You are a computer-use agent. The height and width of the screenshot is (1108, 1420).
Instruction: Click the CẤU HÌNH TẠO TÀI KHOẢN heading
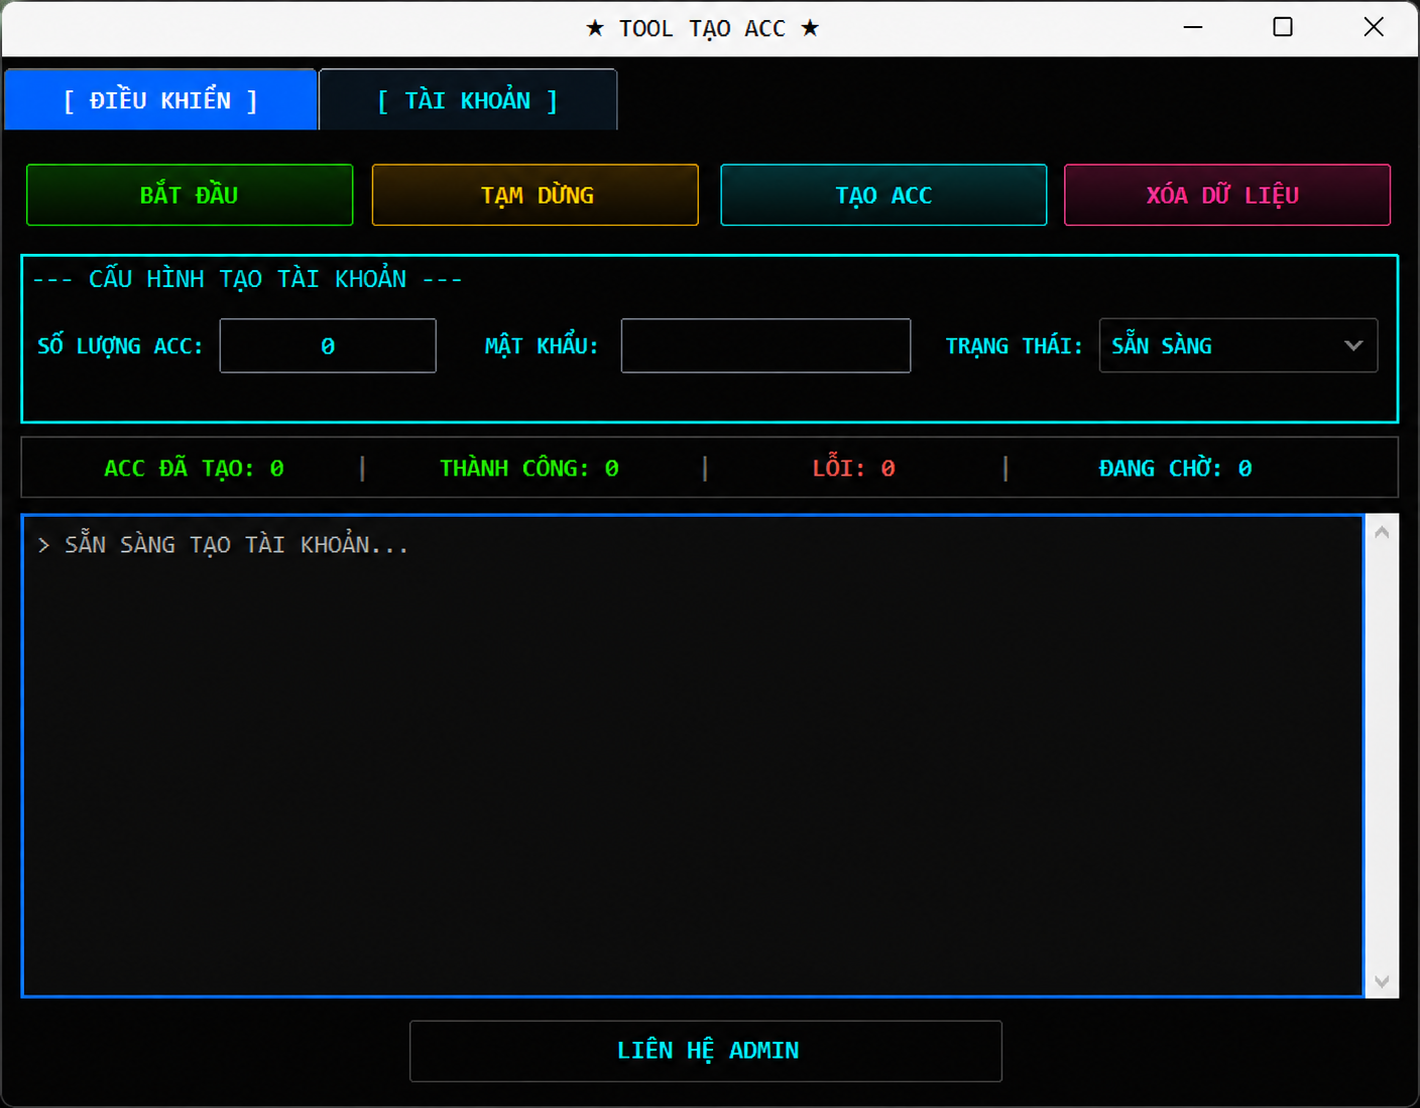click(x=248, y=279)
